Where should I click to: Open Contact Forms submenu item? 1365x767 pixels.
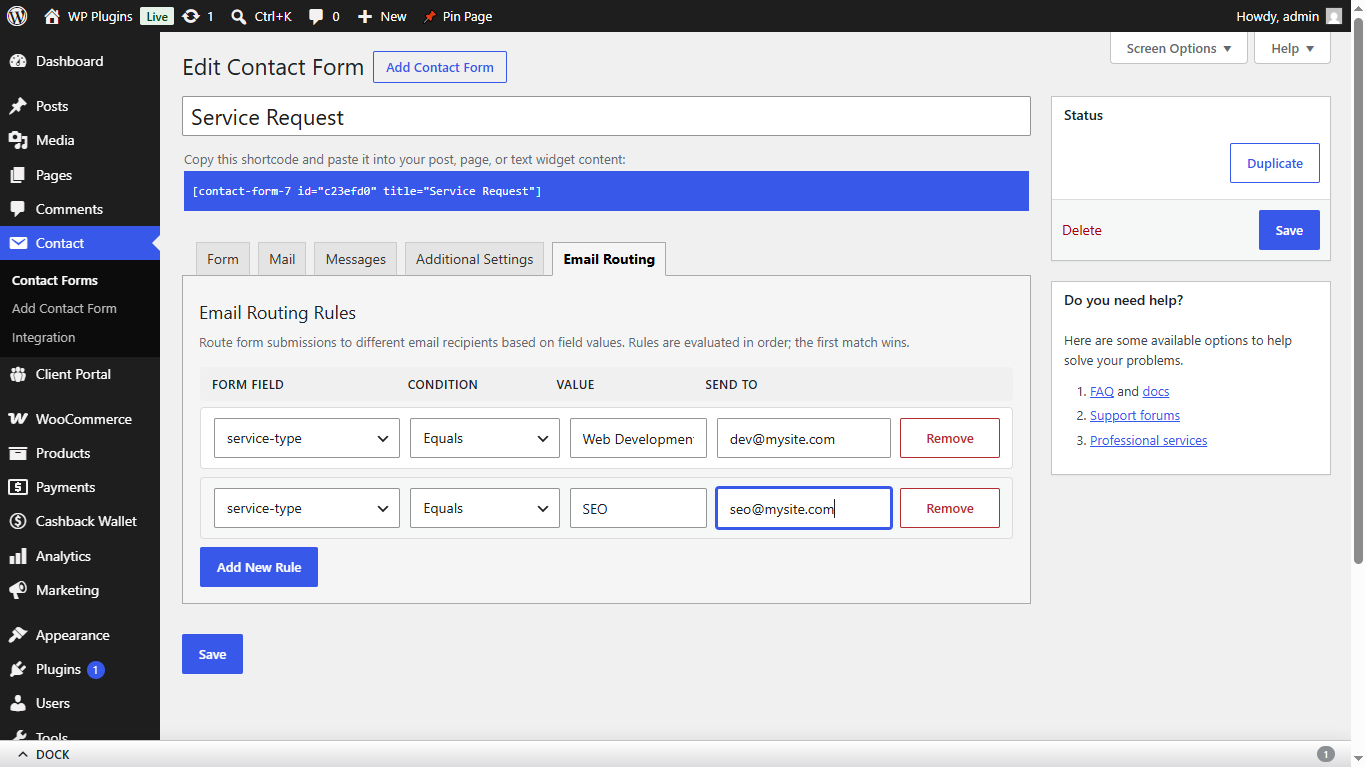click(x=55, y=280)
